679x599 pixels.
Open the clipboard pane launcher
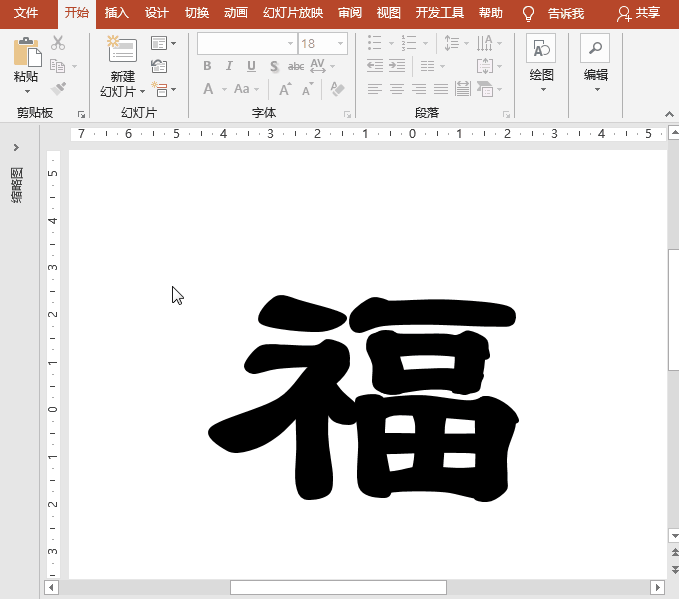(81, 114)
